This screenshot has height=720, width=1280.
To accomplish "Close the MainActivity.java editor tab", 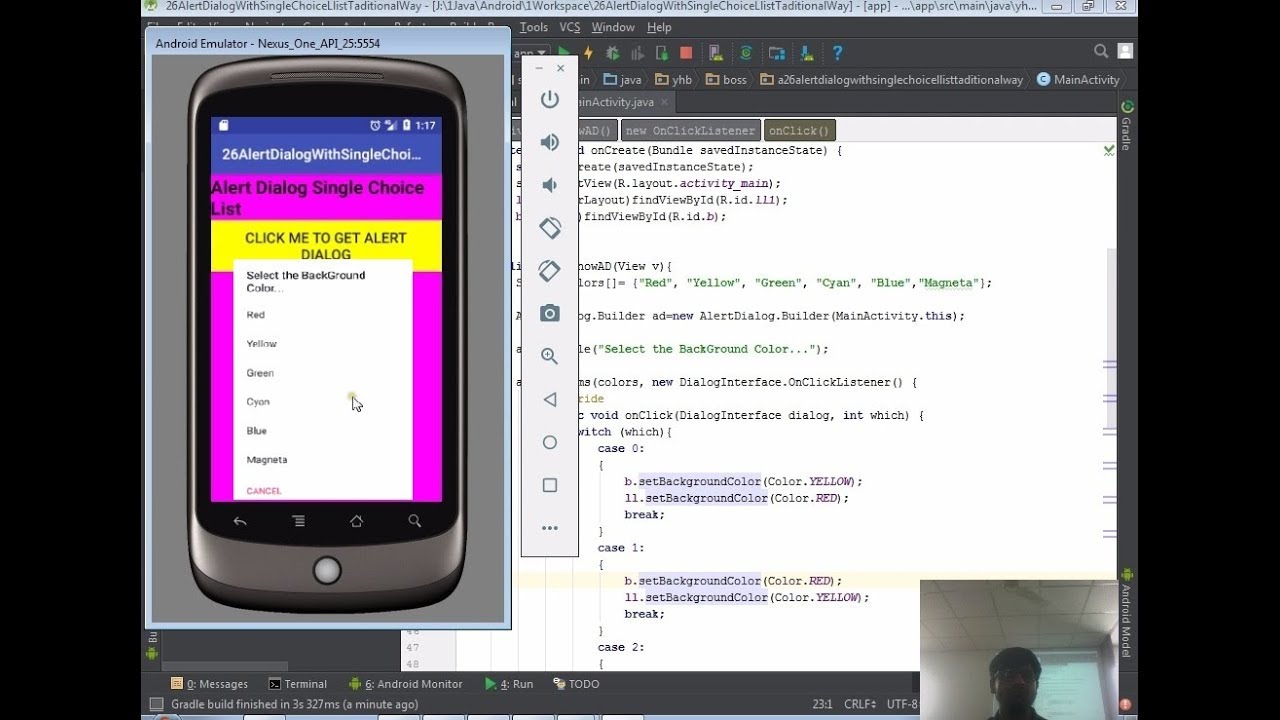I will pos(664,102).
